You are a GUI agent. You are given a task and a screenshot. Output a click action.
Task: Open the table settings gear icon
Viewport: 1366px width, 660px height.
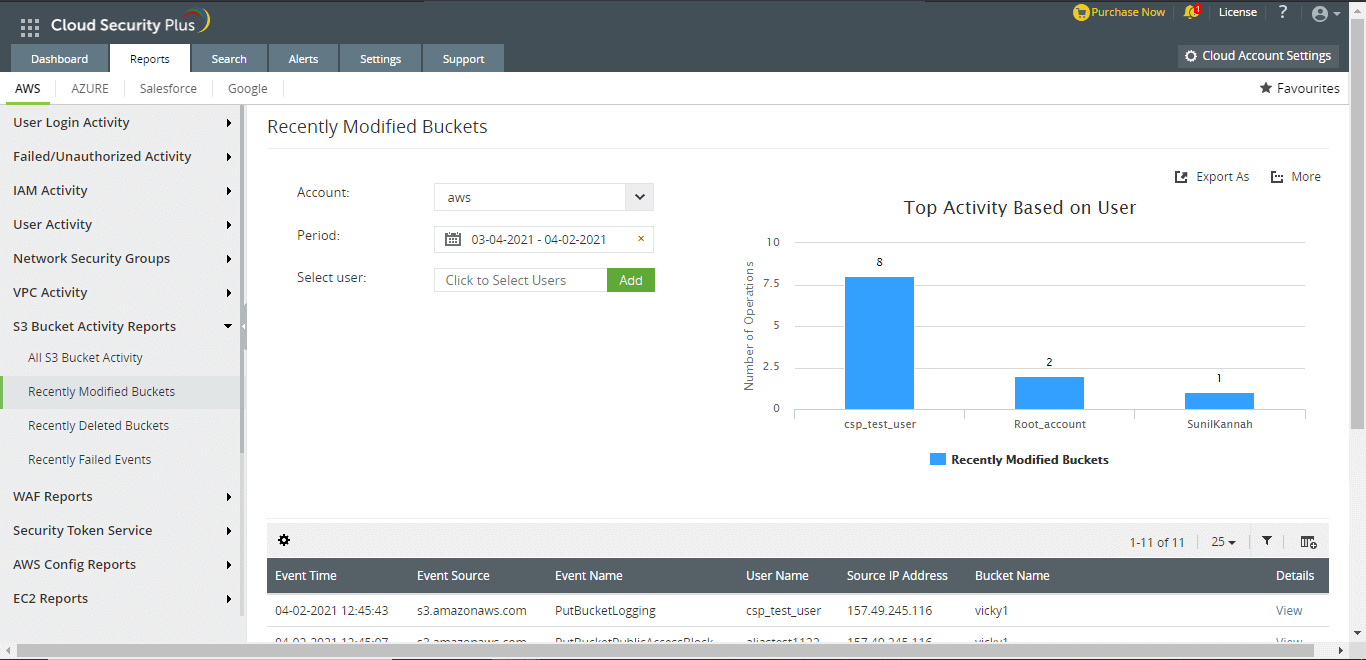(284, 540)
